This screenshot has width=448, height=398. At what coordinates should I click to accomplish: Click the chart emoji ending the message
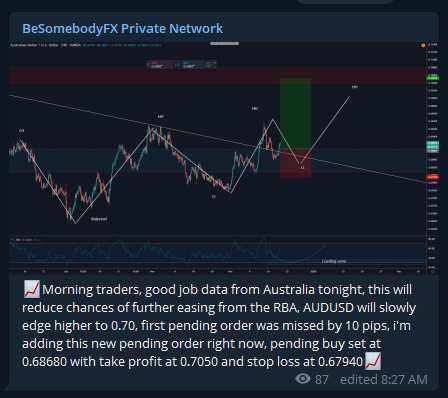click(x=373, y=361)
